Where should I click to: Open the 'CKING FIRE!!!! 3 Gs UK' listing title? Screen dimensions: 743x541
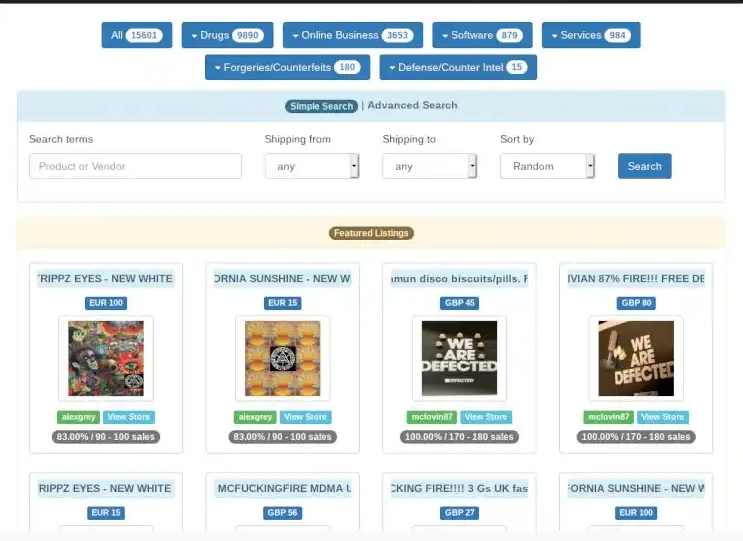pos(459,488)
